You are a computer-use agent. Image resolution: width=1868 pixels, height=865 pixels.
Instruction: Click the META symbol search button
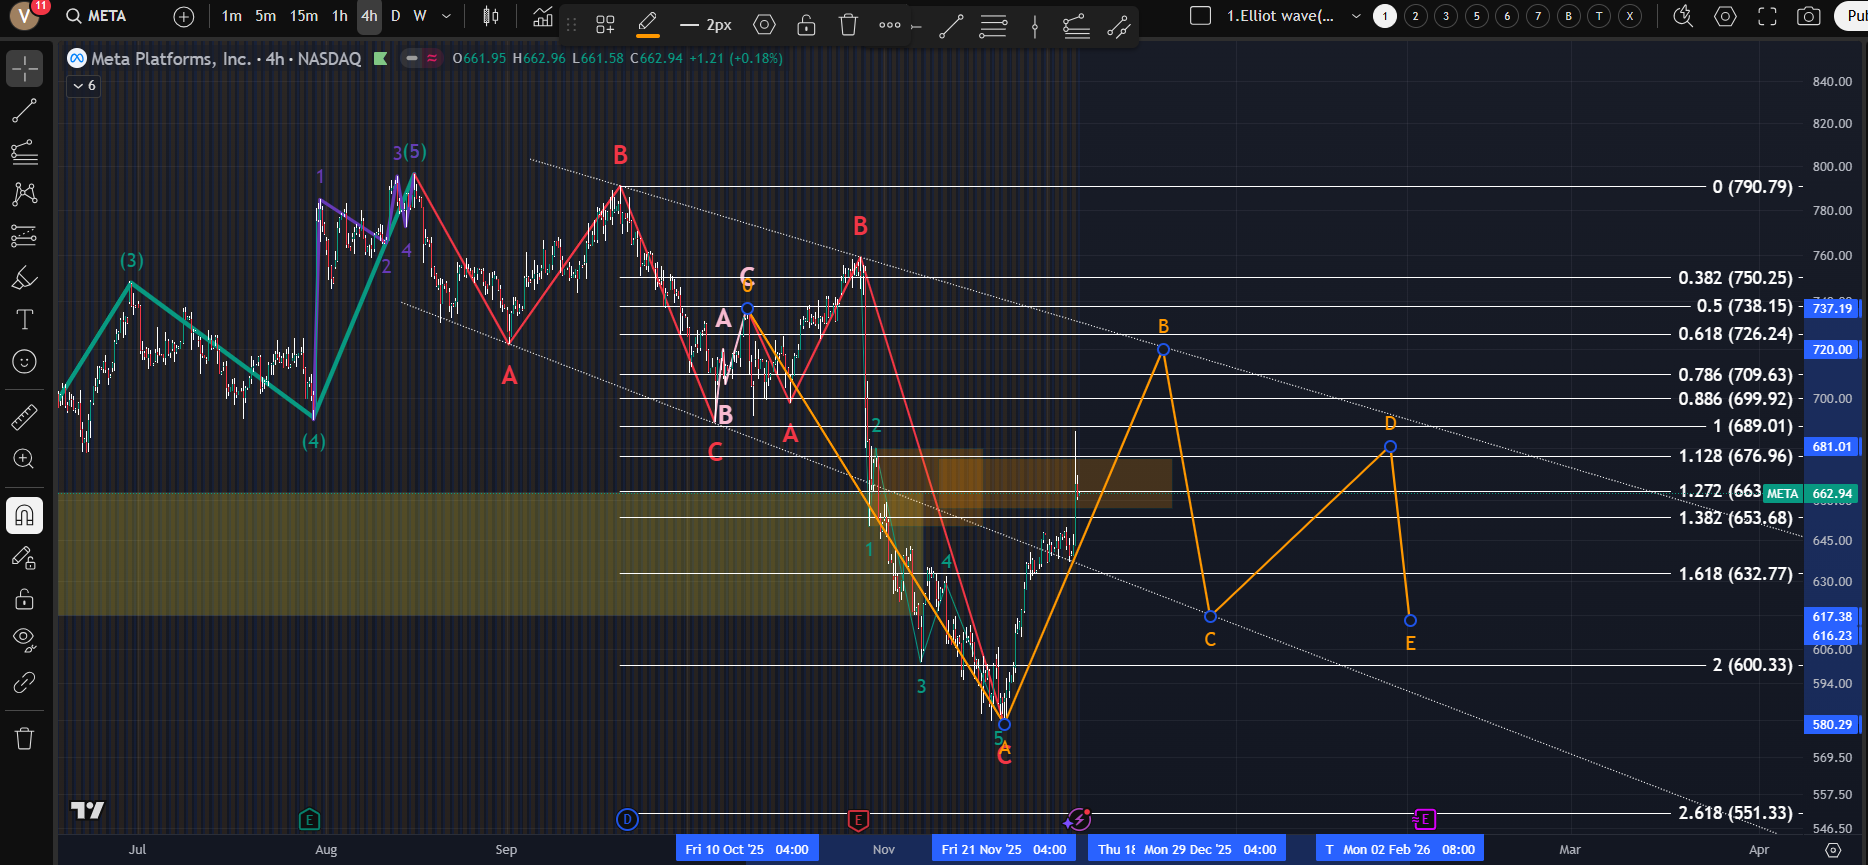[x=96, y=16]
